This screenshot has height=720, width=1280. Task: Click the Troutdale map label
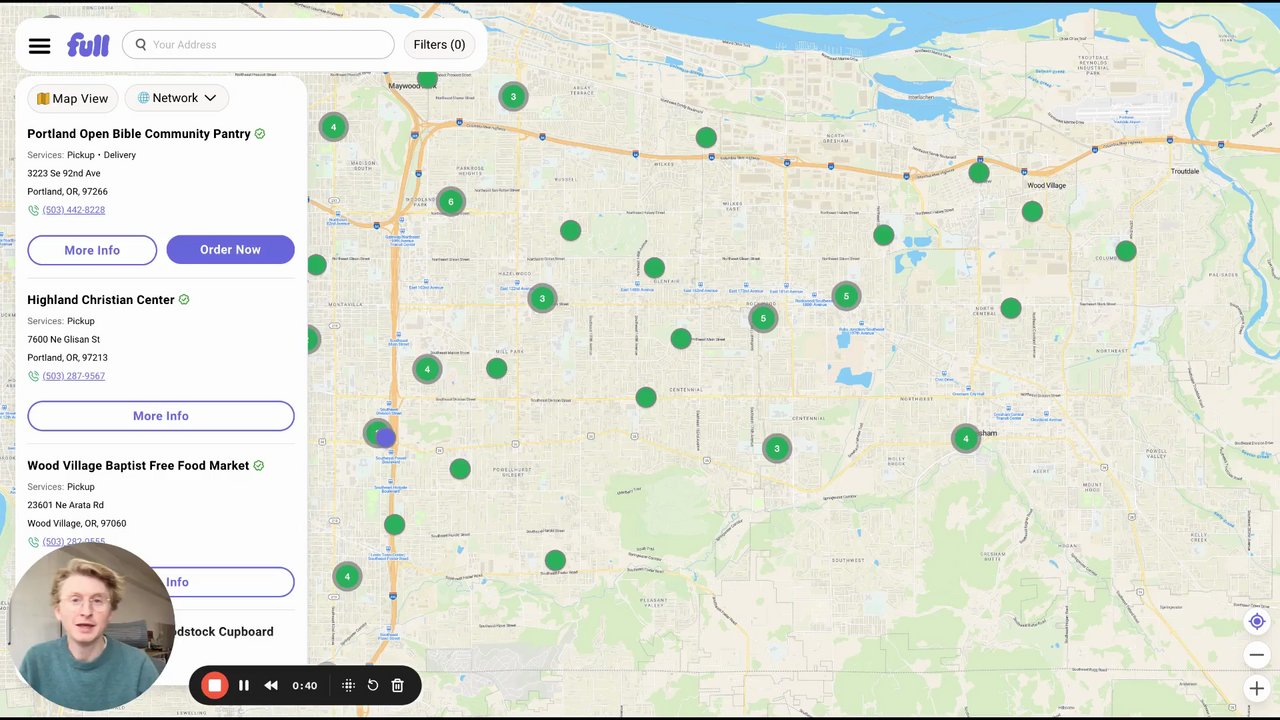coord(1185,171)
